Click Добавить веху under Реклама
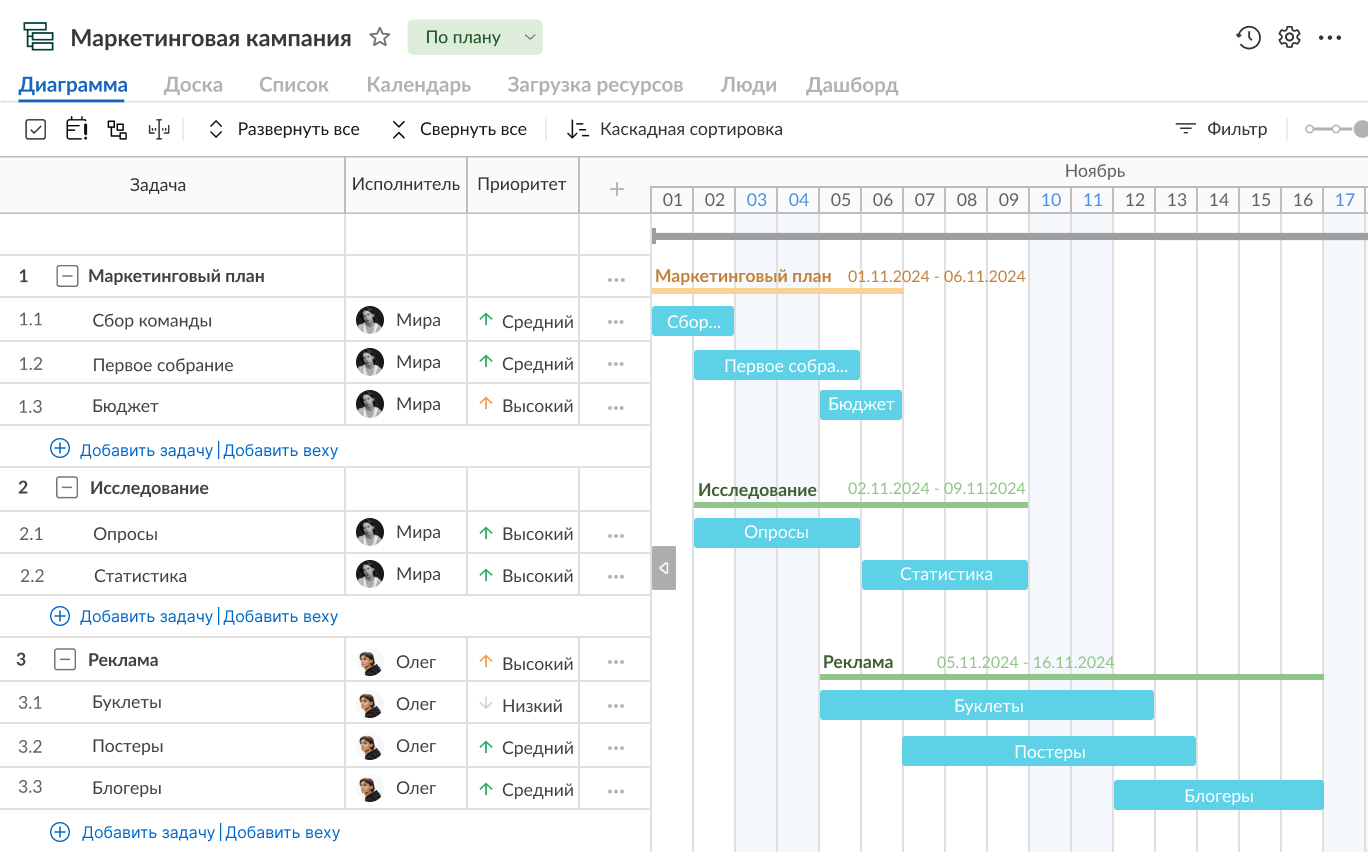 coord(283,832)
